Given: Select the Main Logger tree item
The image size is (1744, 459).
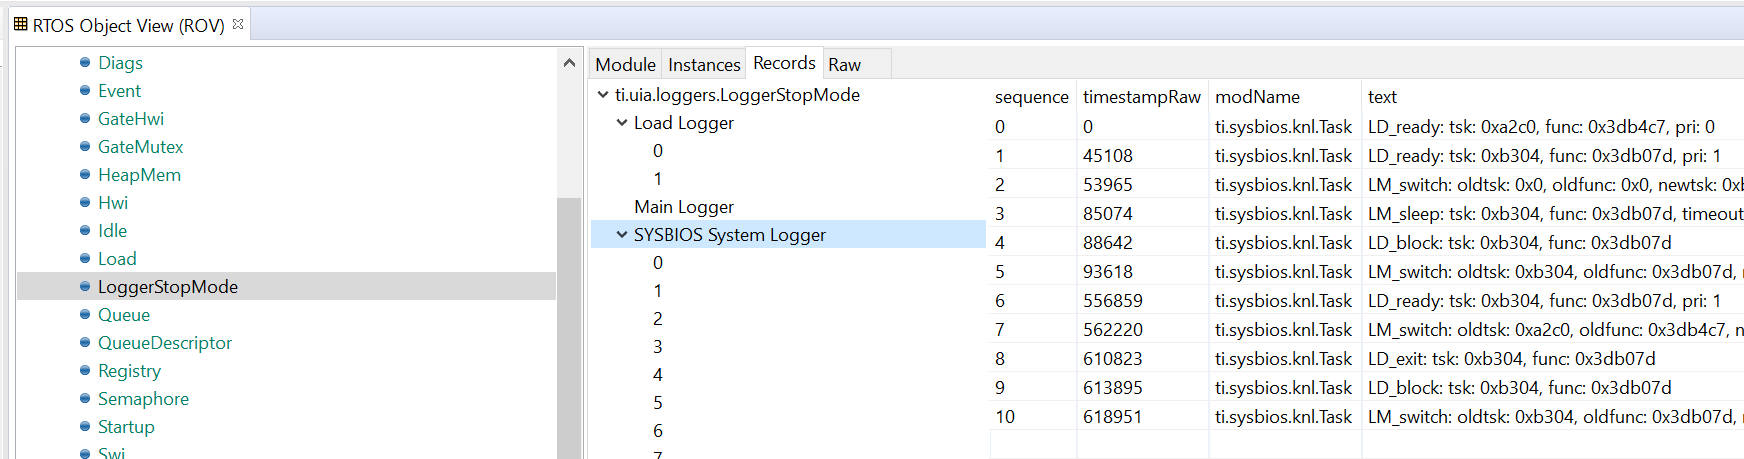Looking at the screenshot, I should pos(684,207).
